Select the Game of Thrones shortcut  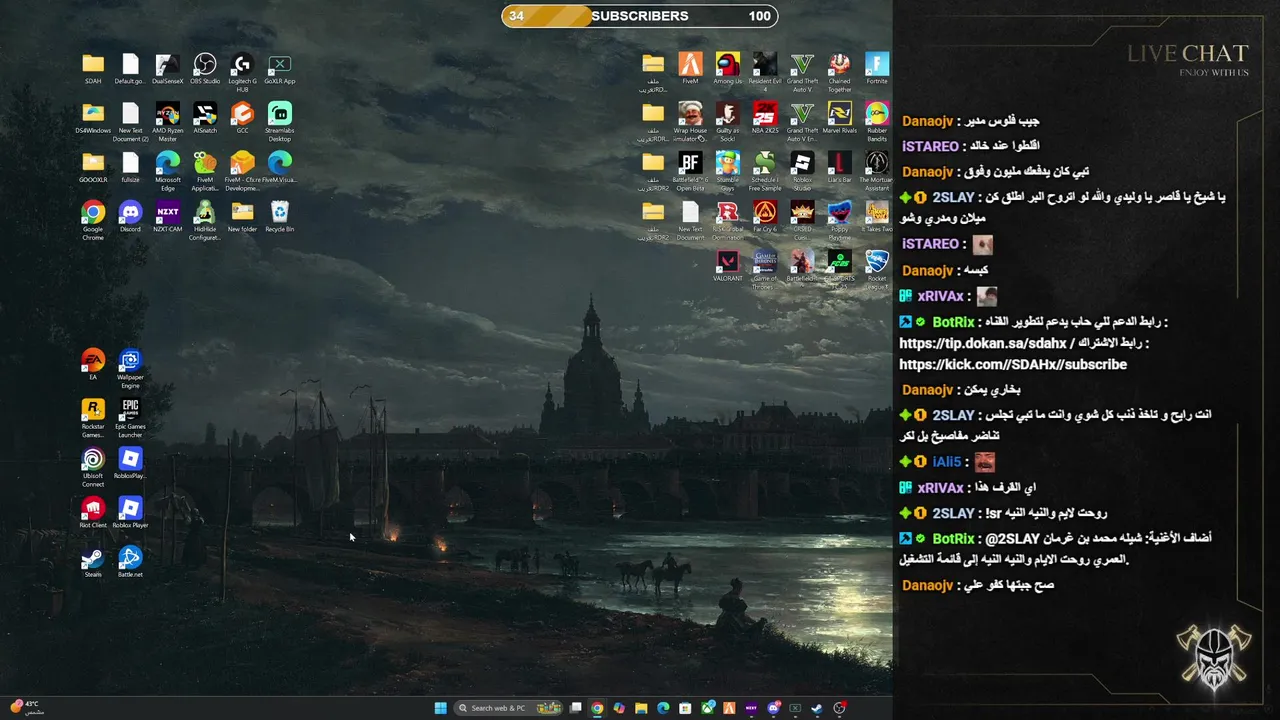point(765,269)
